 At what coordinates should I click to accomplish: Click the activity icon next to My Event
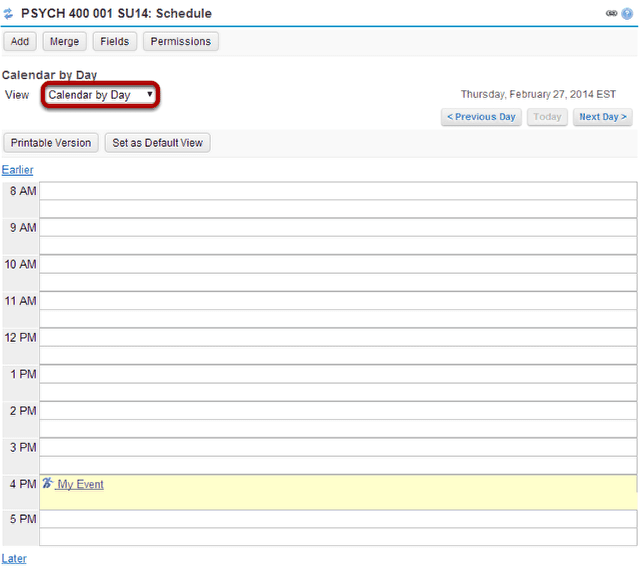click(x=48, y=483)
